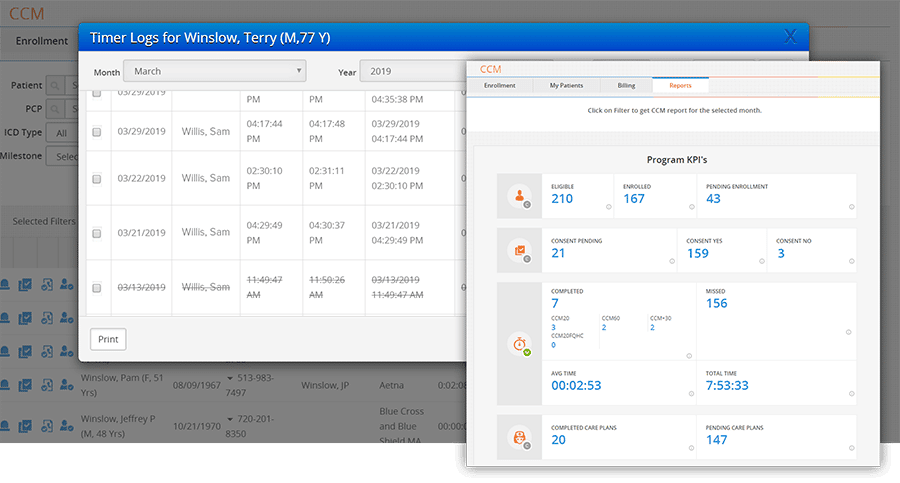Open the Milestone dropdown
The image size is (900, 483).
(x=62, y=156)
